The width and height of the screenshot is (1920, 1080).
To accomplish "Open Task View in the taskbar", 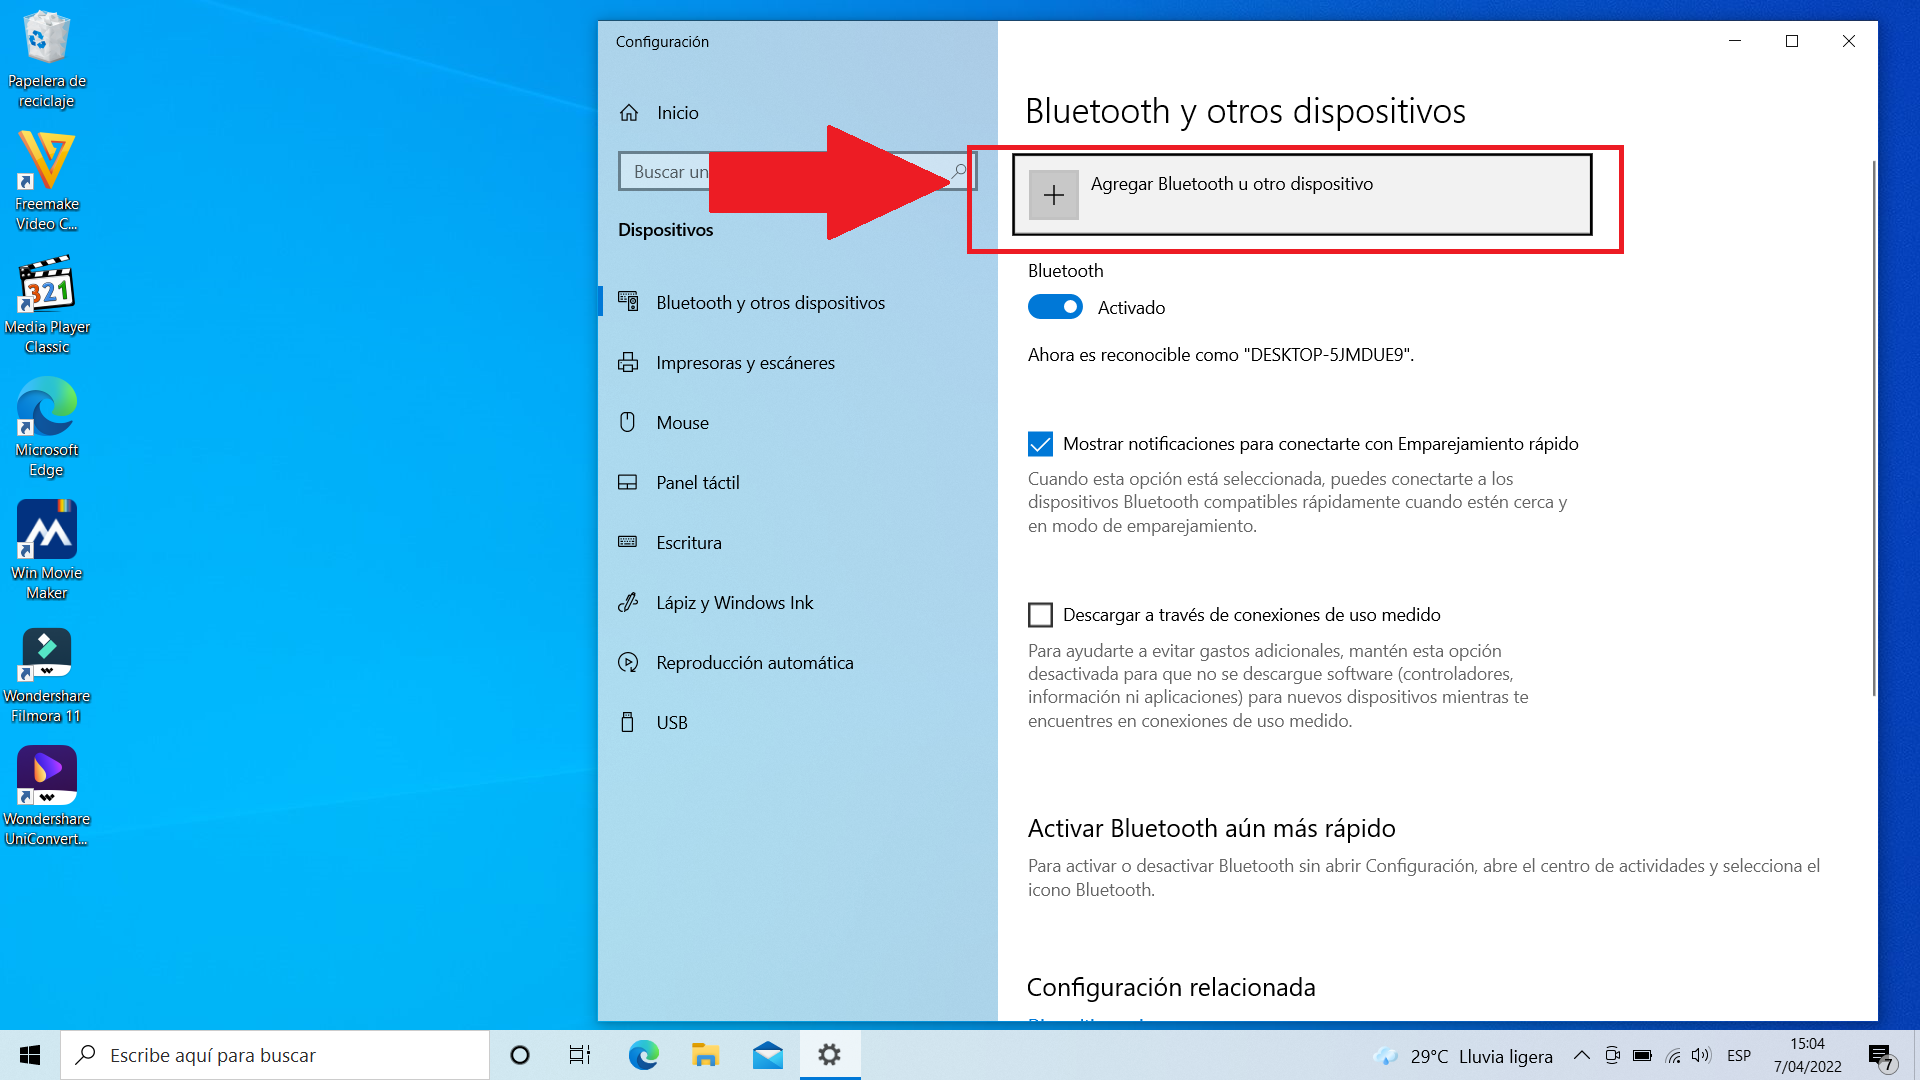I will (x=579, y=1055).
